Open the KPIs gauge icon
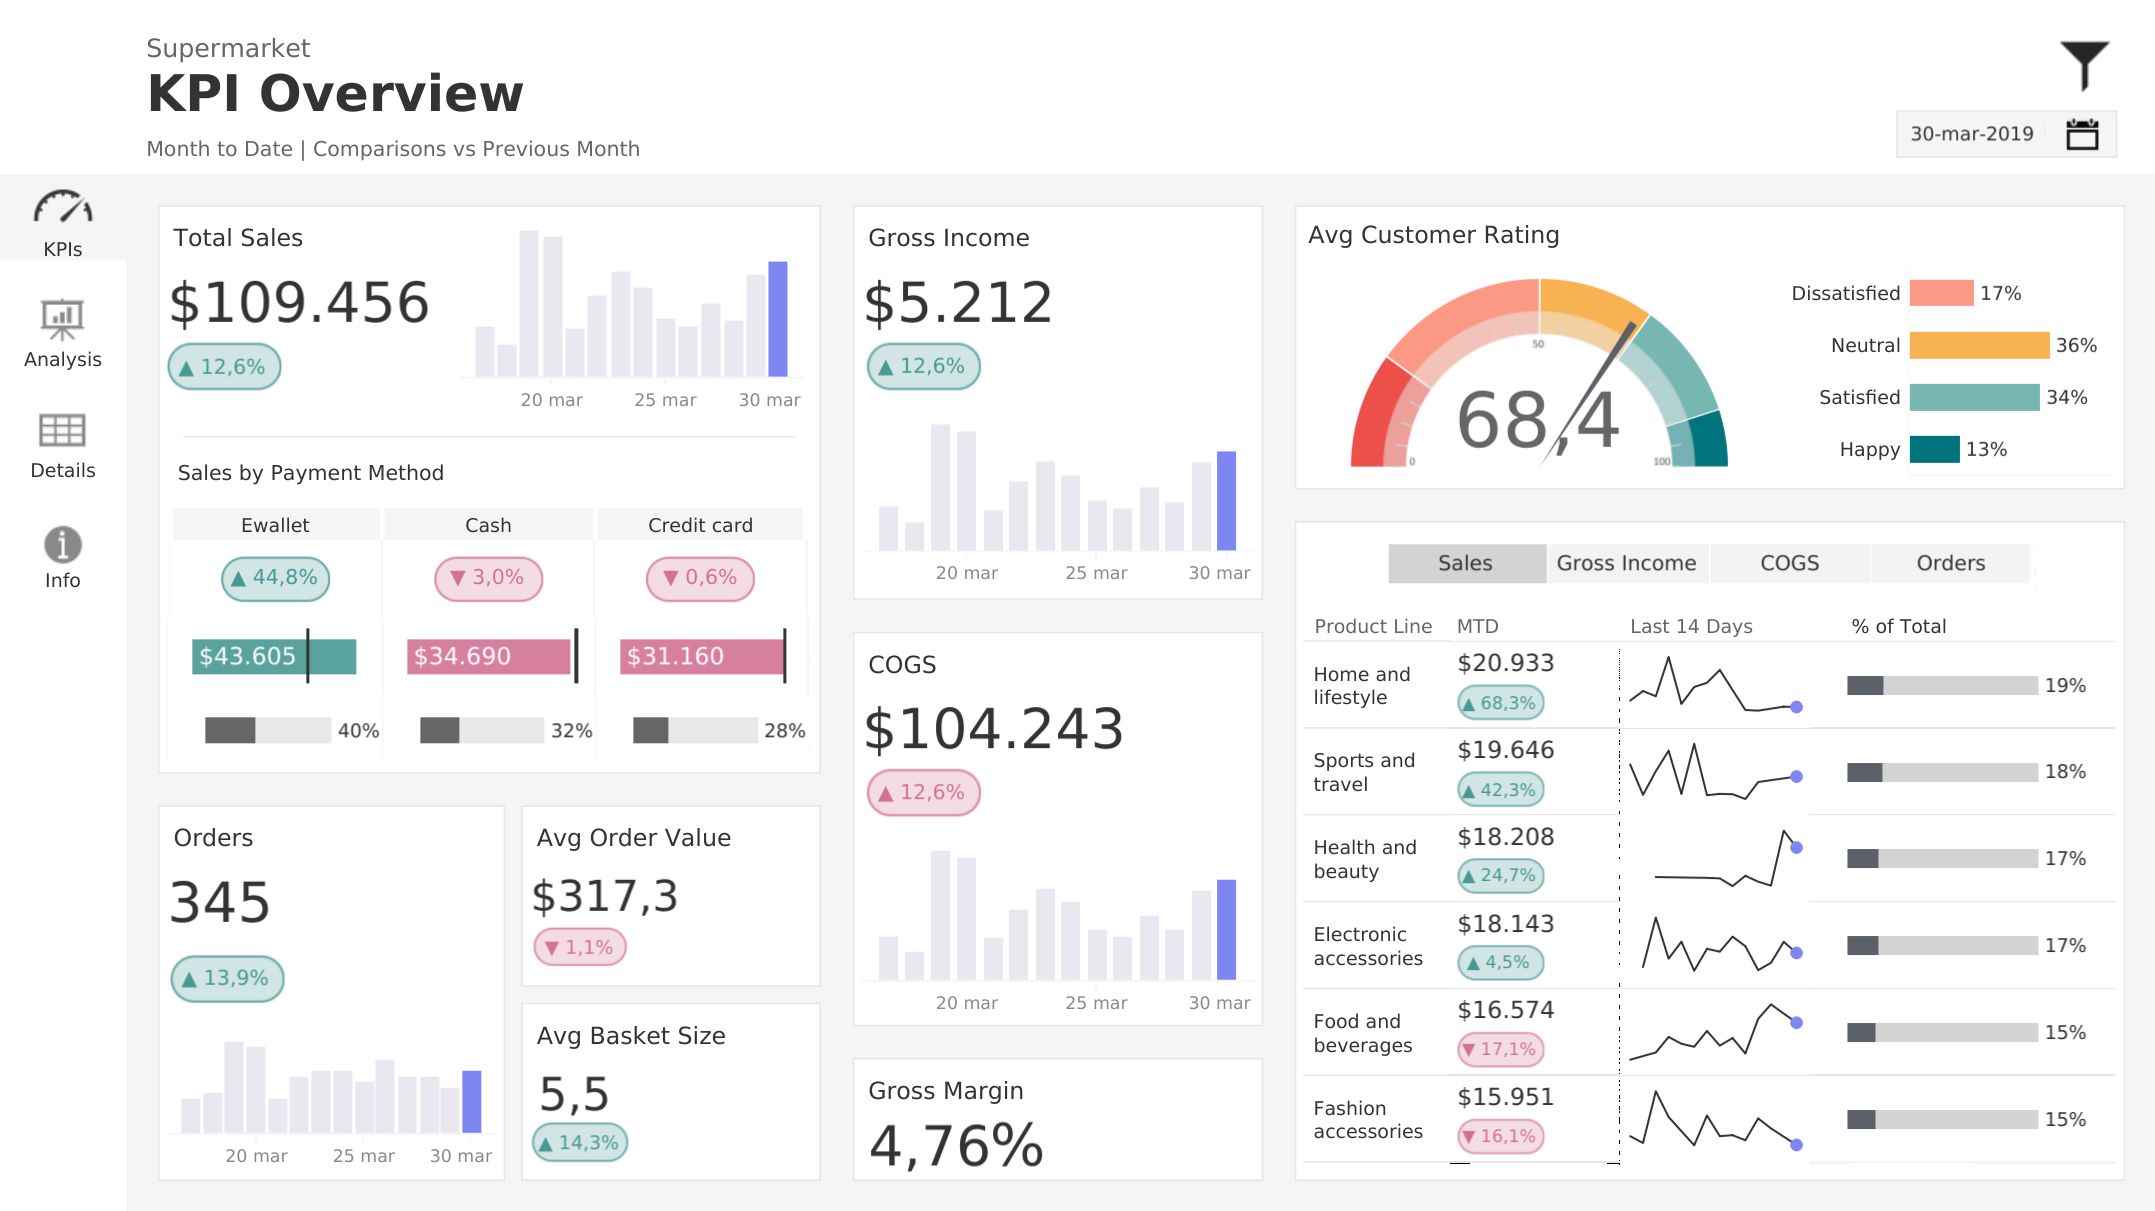Image resolution: width=2155 pixels, height=1211 pixels. click(x=62, y=208)
